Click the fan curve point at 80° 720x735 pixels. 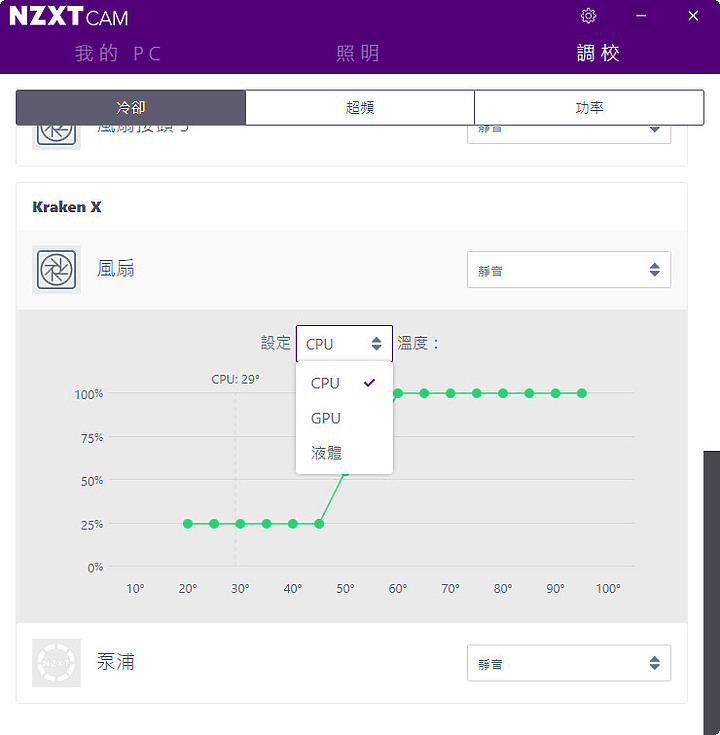point(502,393)
